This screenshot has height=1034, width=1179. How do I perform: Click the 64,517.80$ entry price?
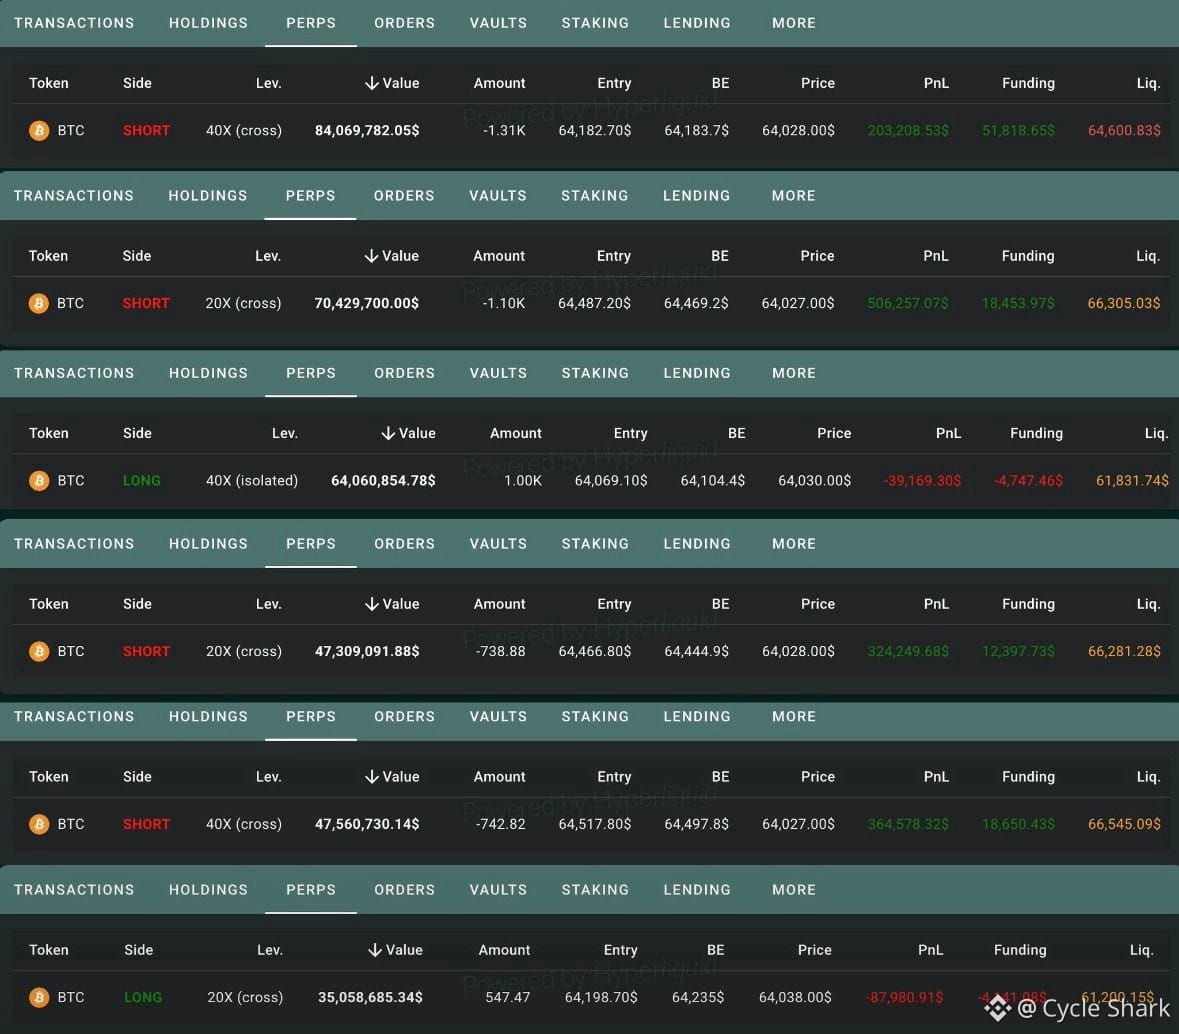[595, 824]
